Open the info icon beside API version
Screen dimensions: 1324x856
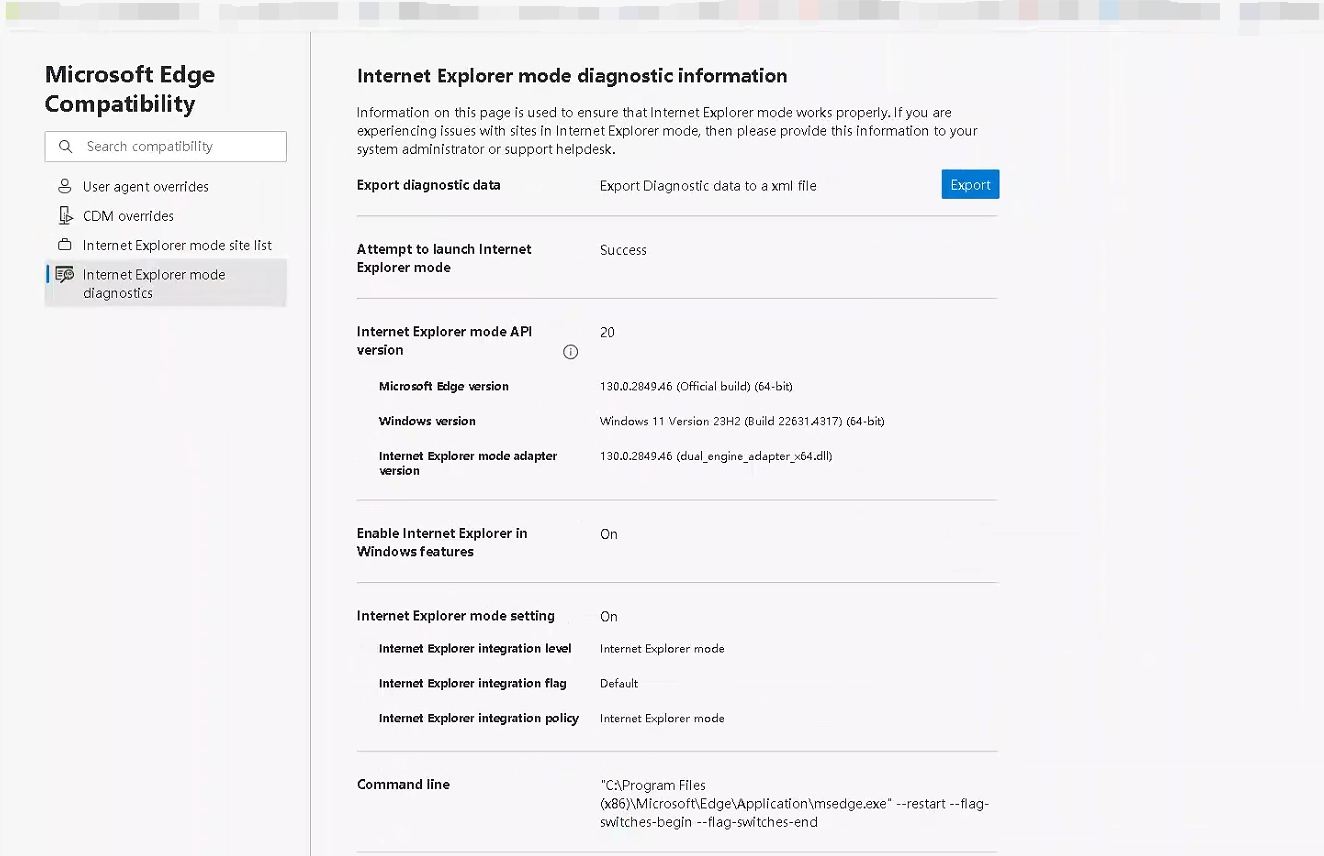pyautogui.click(x=570, y=351)
